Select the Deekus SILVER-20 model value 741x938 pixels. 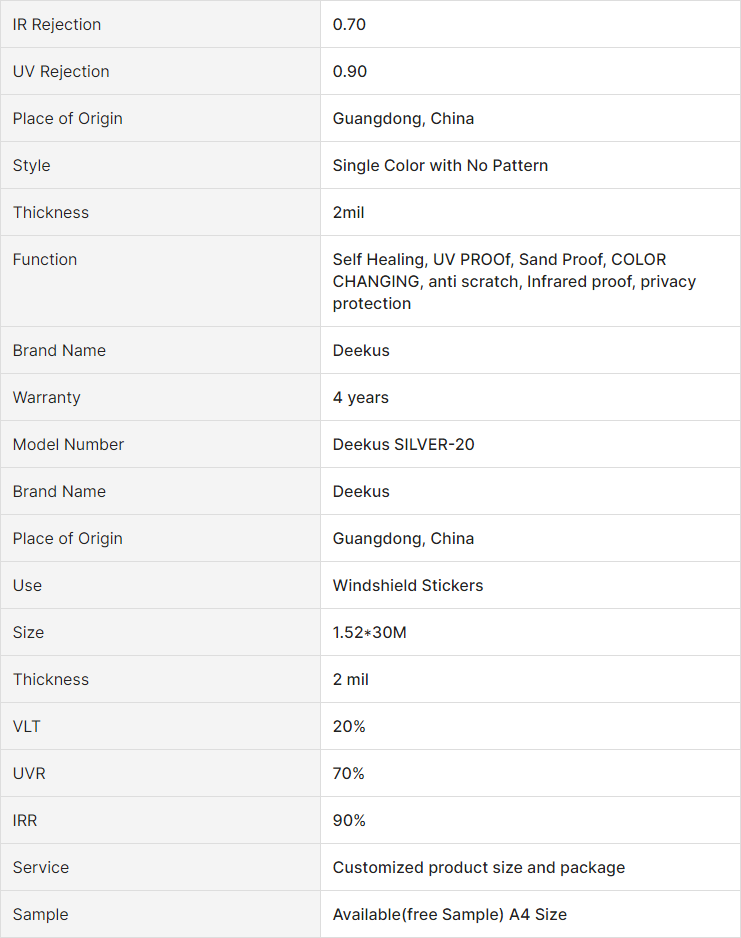pyautogui.click(x=404, y=444)
